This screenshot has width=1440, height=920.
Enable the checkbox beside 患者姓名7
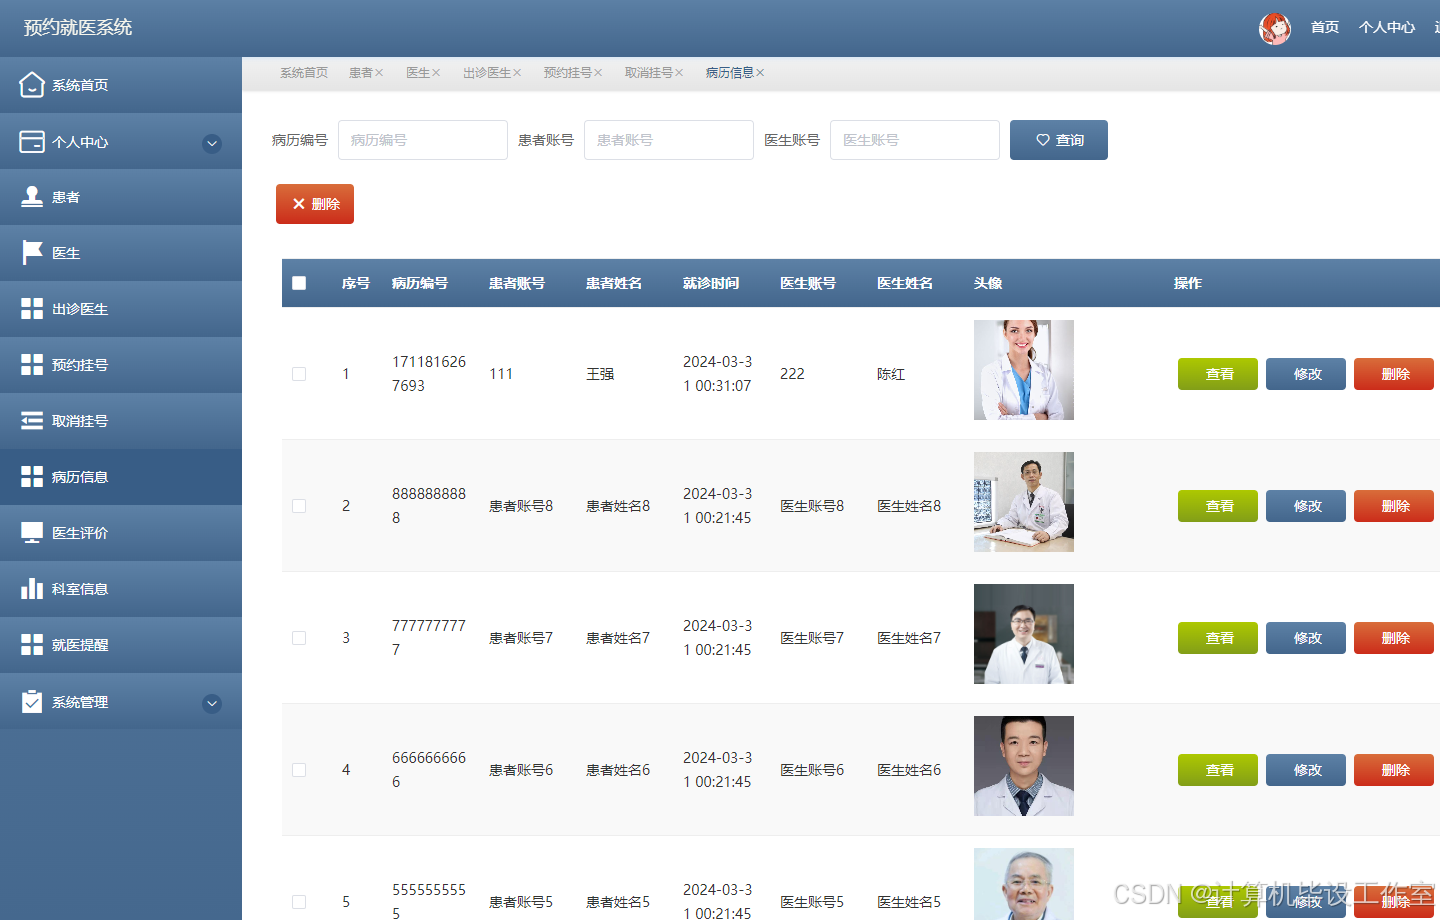tap(298, 637)
